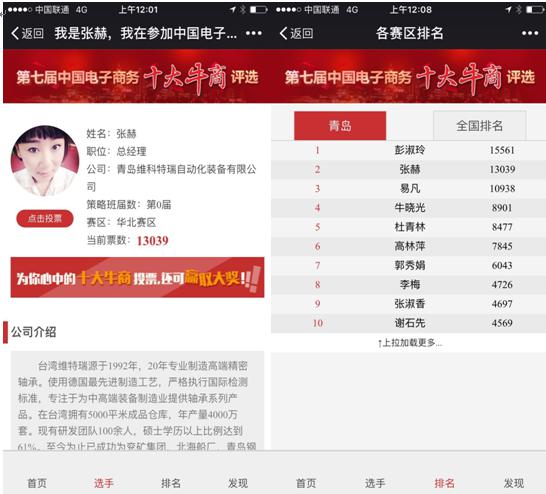Image resolution: width=546 pixels, height=494 pixels.
Task: Tap 上拉加载更多 to load more rankings
Action: [x=410, y=343]
